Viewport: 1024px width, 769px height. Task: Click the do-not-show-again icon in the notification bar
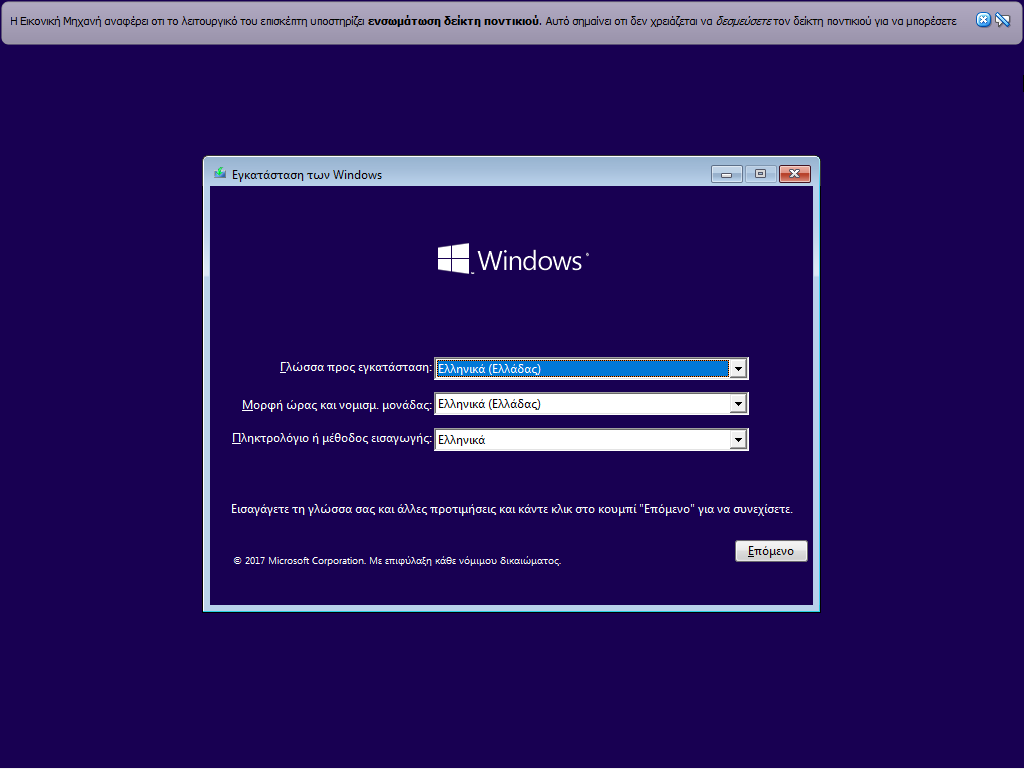[1002, 20]
